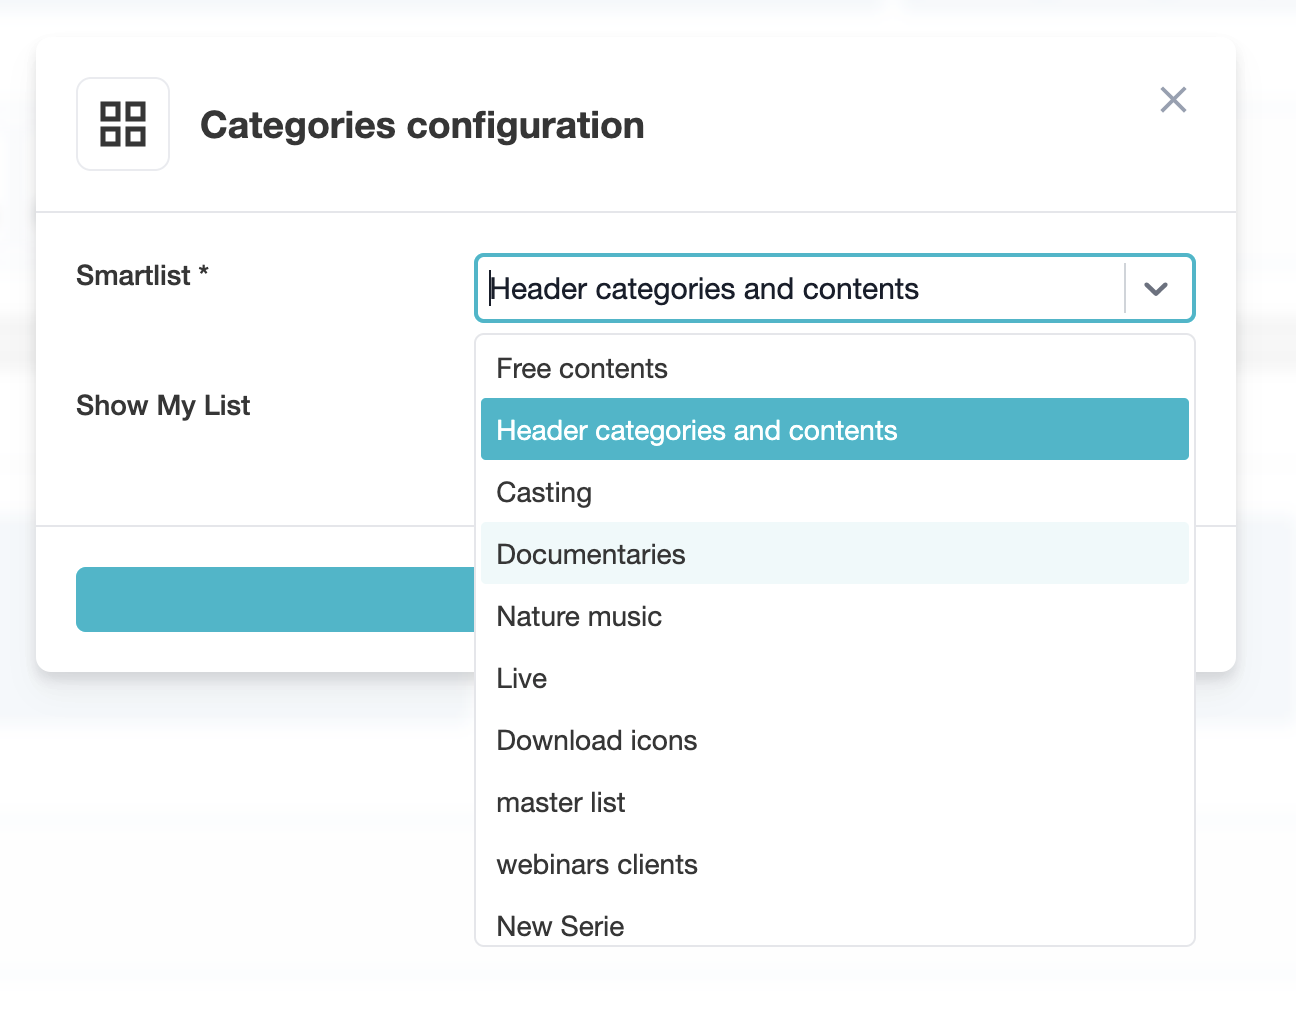The height and width of the screenshot is (1022, 1296).
Task: Click the 'Categories configuration' title text
Action: (x=422, y=125)
